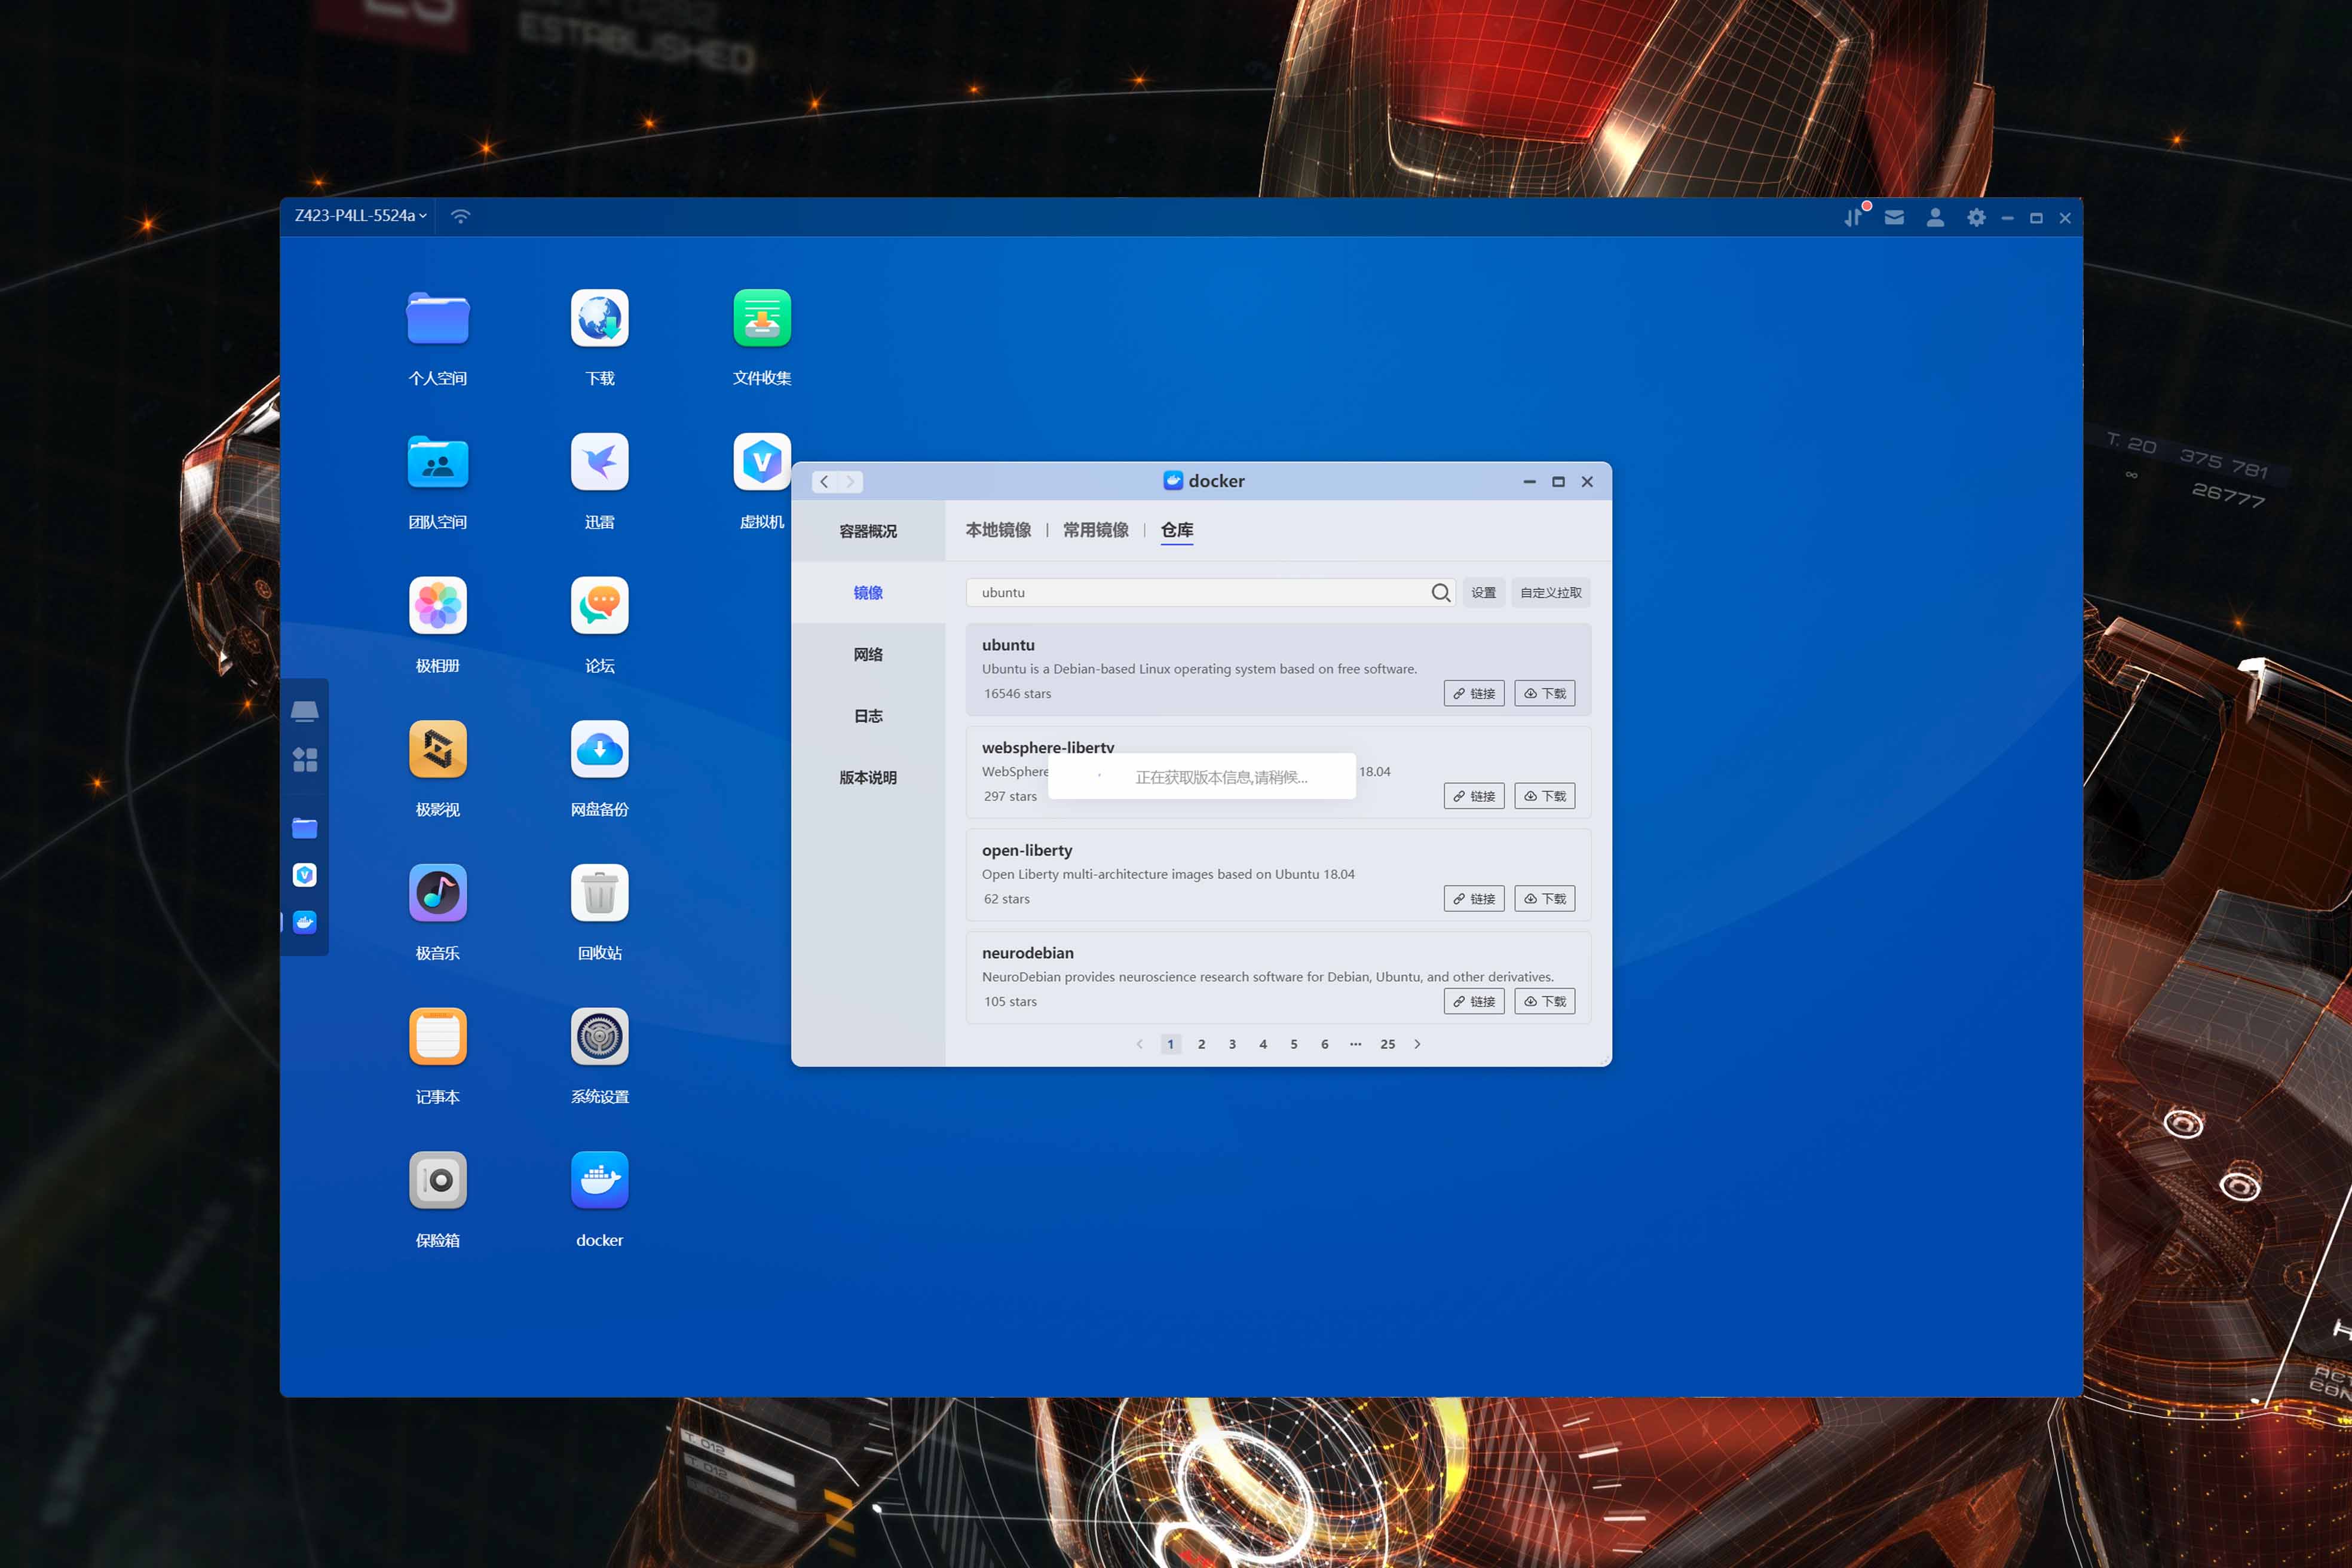Open the 论坛 app icon

[x=600, y=606]
